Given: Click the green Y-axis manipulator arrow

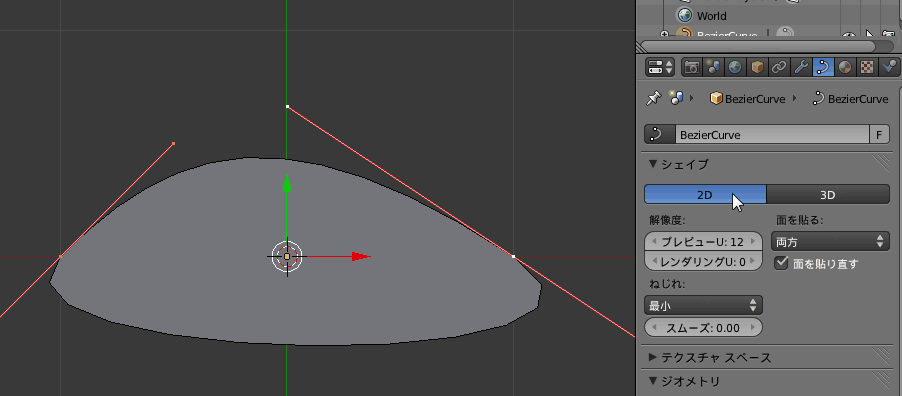Looking at the screenshot, I should point(286,183).
